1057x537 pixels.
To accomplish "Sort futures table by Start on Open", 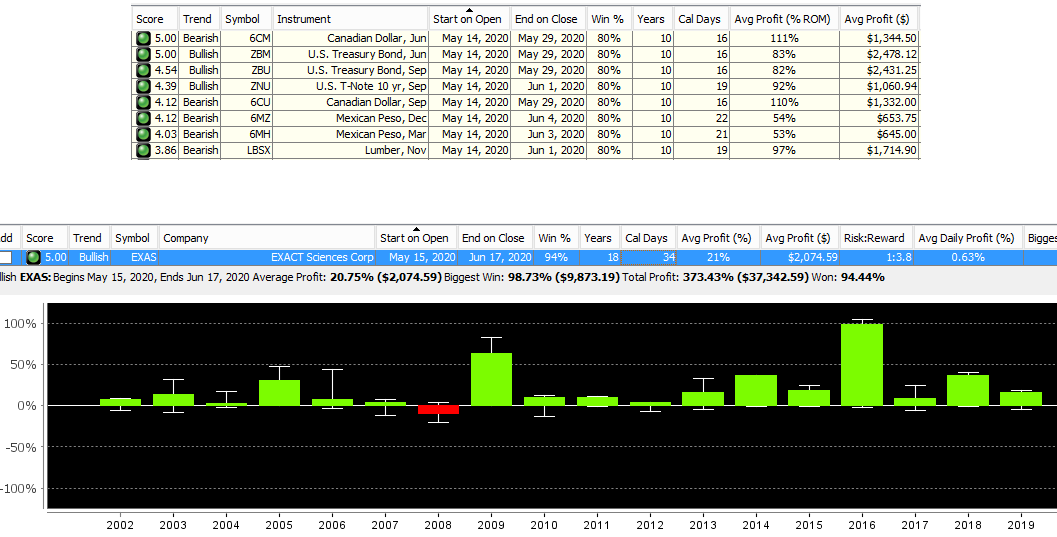I will coord(469,19).
